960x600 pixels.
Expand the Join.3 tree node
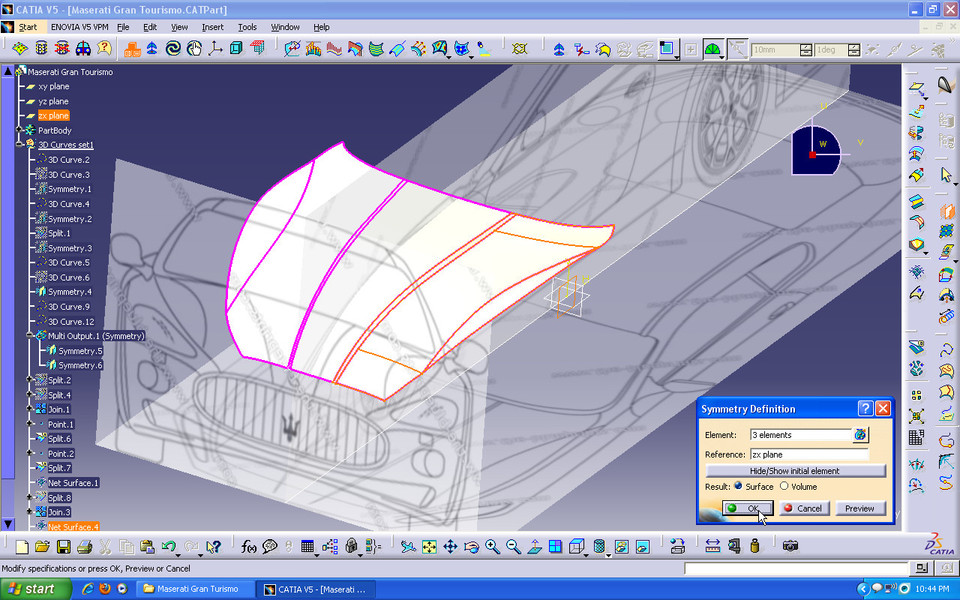pos(29,512)
